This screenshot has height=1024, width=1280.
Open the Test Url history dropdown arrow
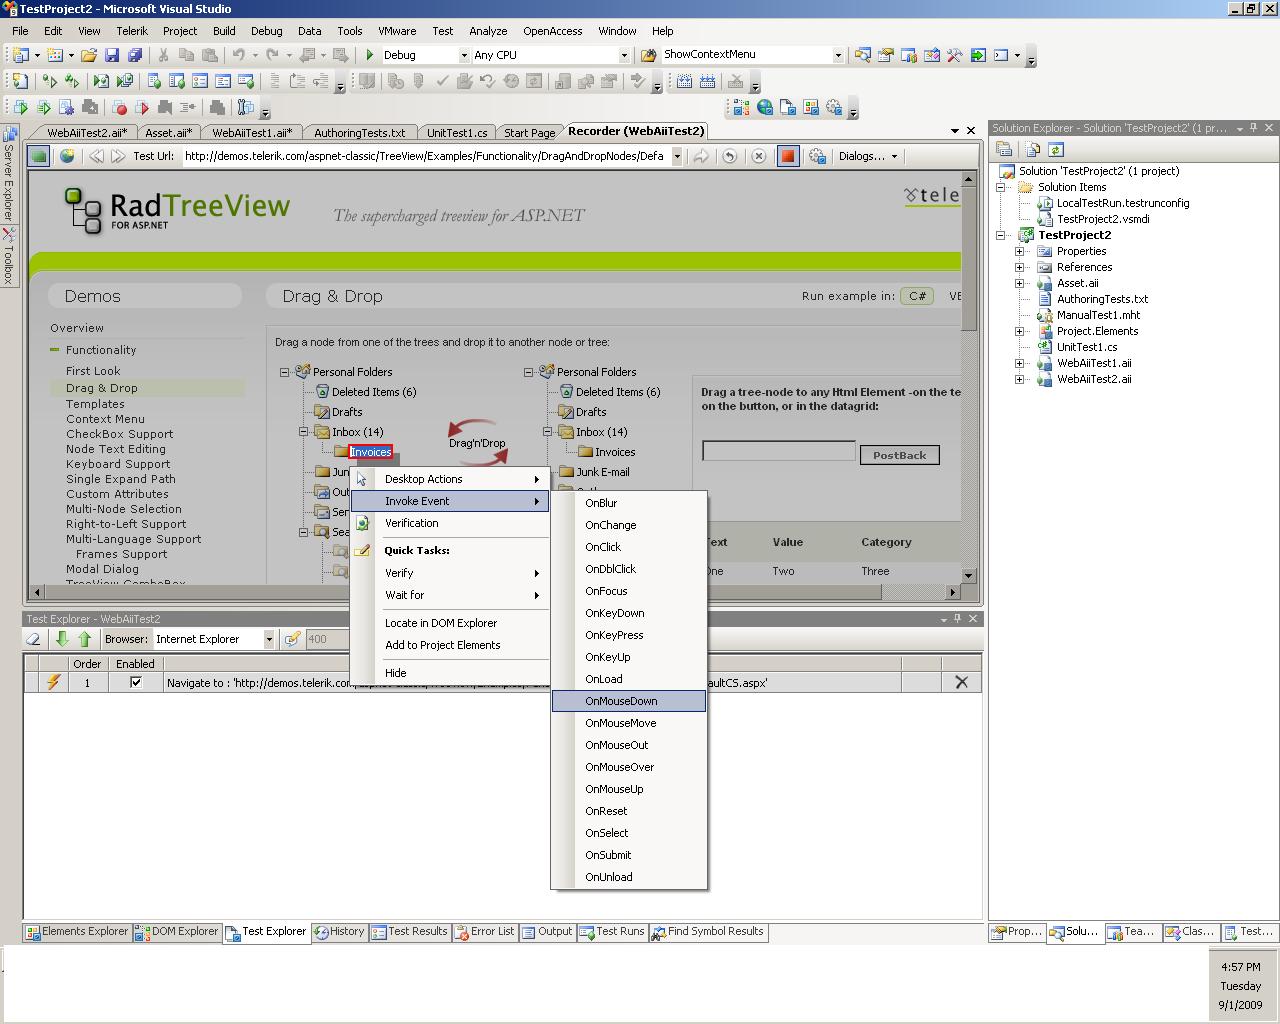677,156
